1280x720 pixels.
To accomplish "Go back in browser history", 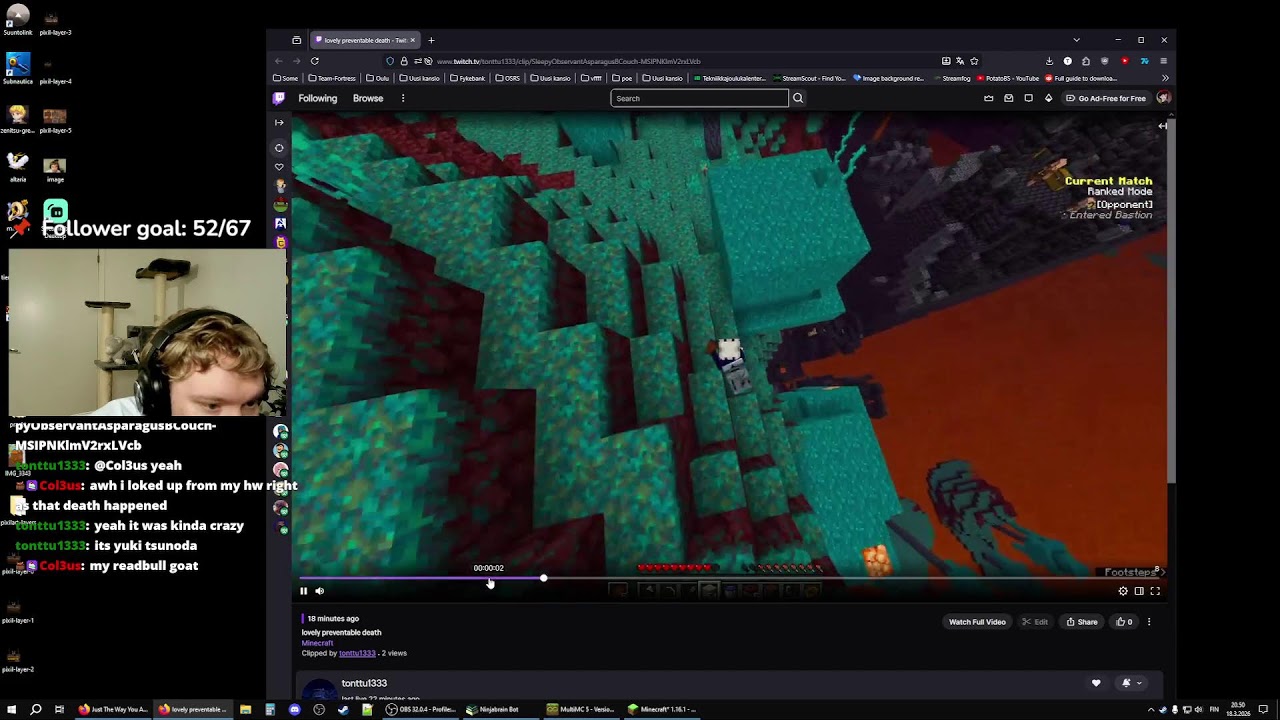I will pos(279,61).
